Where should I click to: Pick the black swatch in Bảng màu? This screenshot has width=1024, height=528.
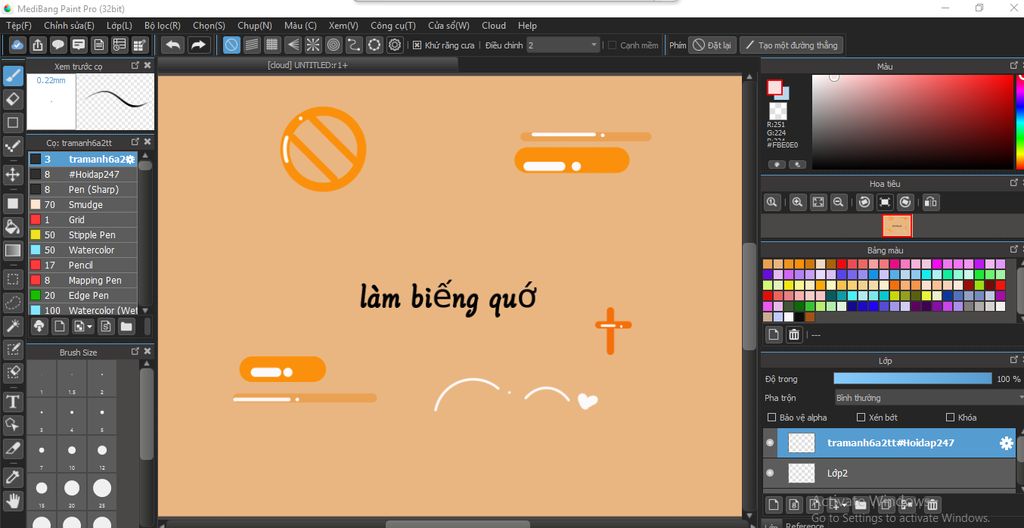point(799,317)
